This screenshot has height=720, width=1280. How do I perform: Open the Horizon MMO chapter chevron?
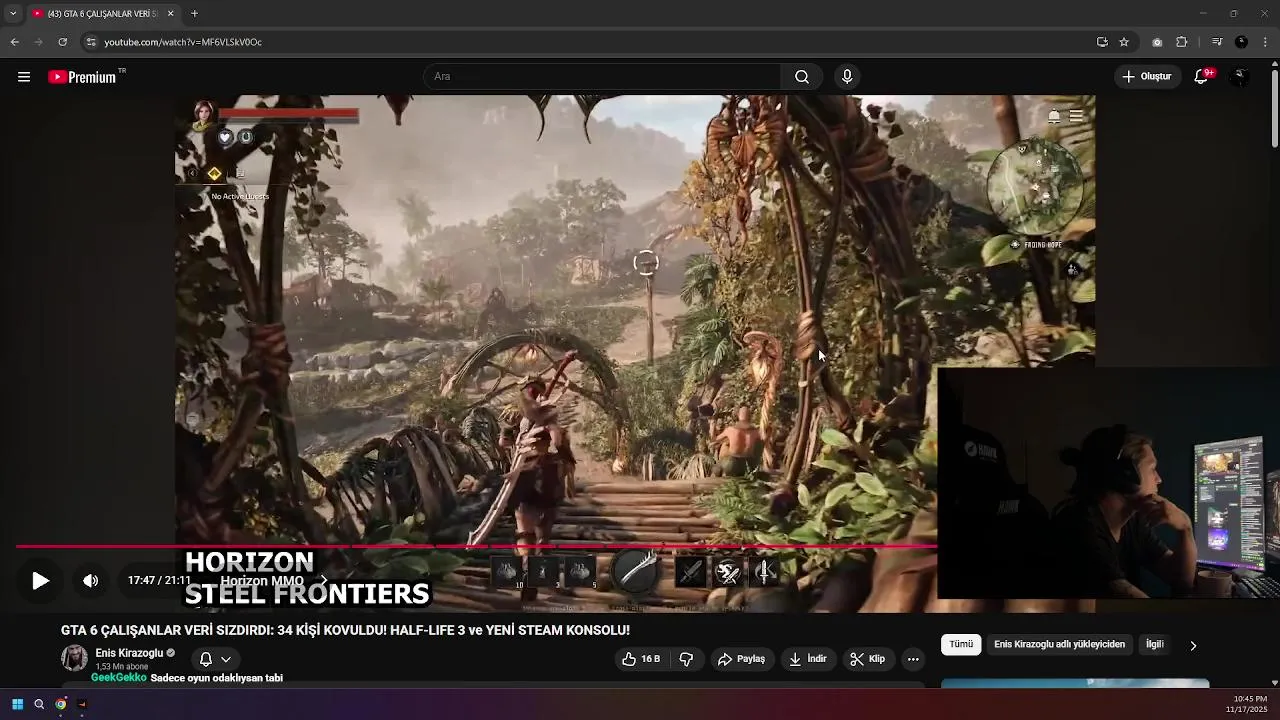[x=322, y=580]
